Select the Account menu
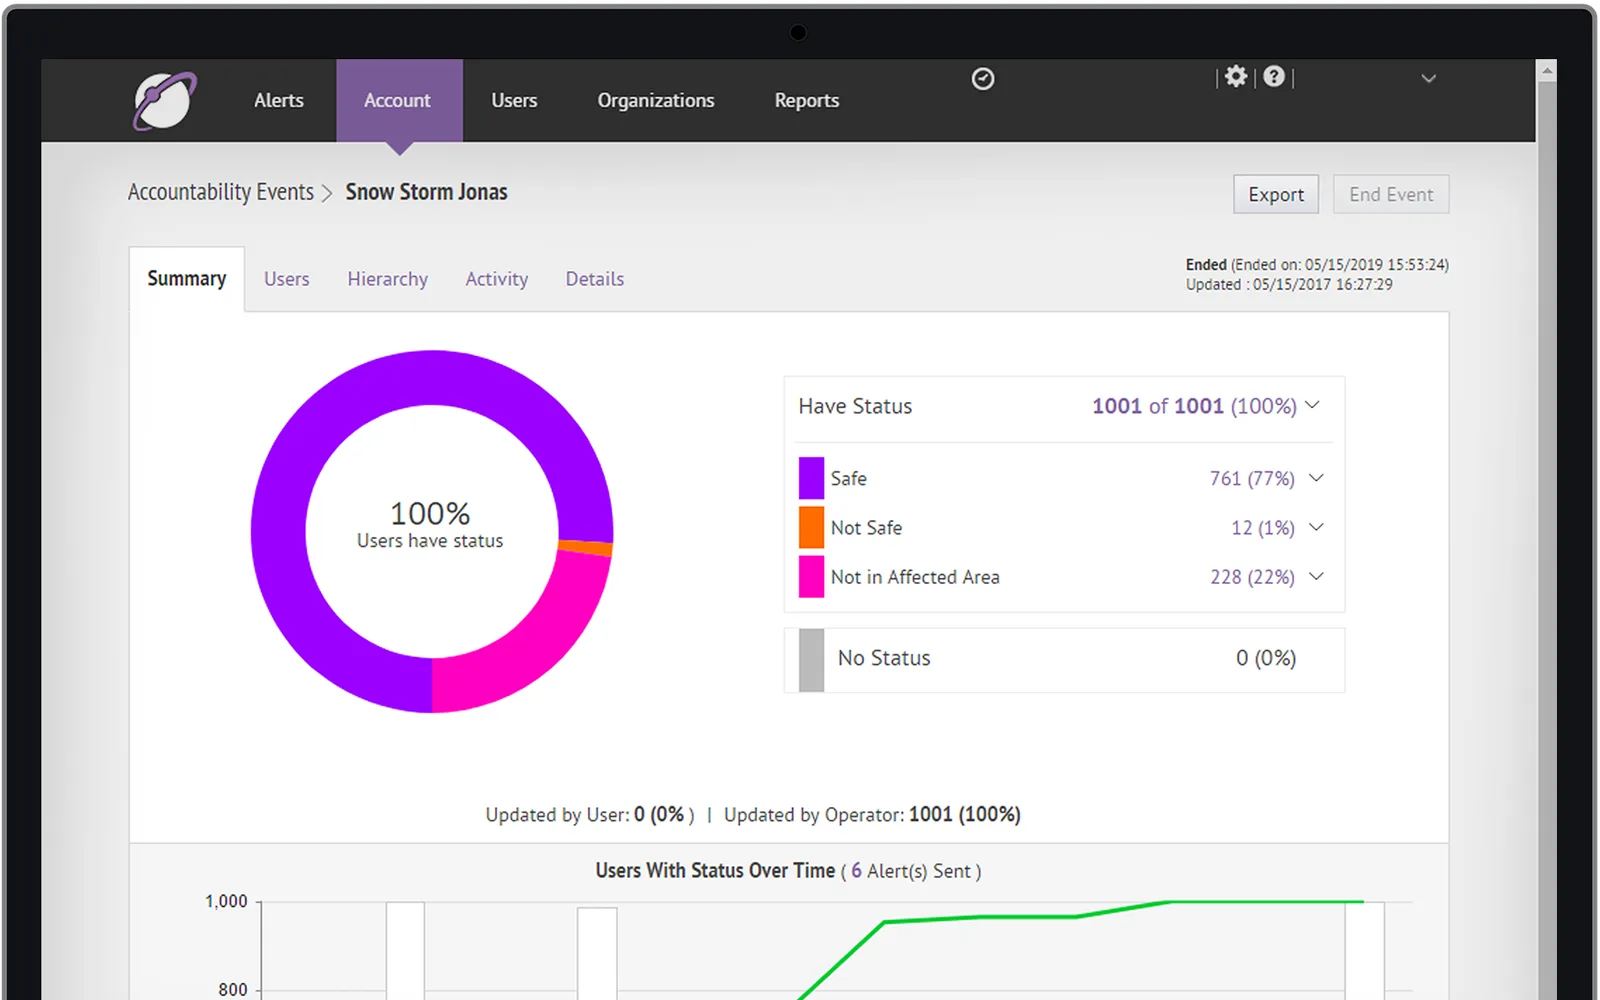 pos(398,100)
